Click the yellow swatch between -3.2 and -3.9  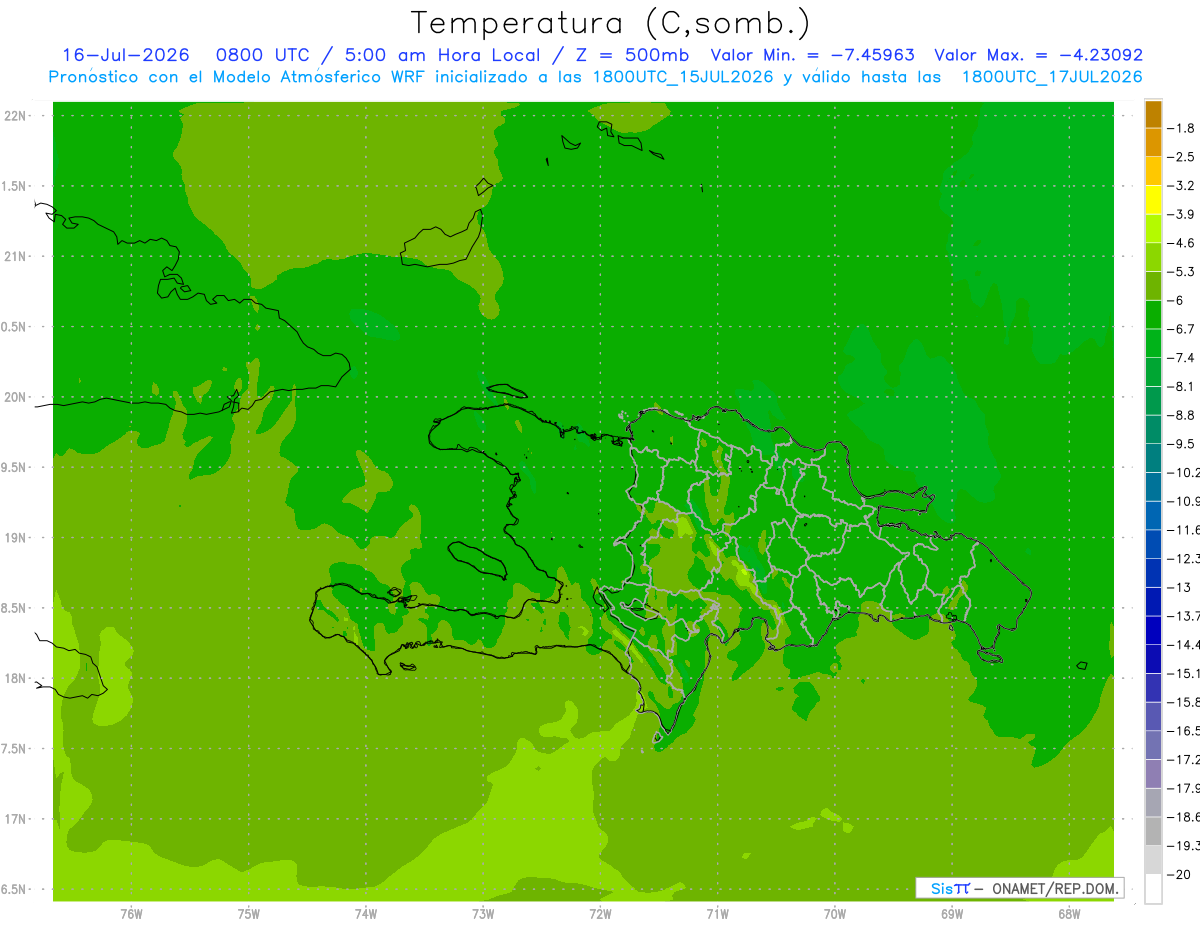tap(1153, 200)
